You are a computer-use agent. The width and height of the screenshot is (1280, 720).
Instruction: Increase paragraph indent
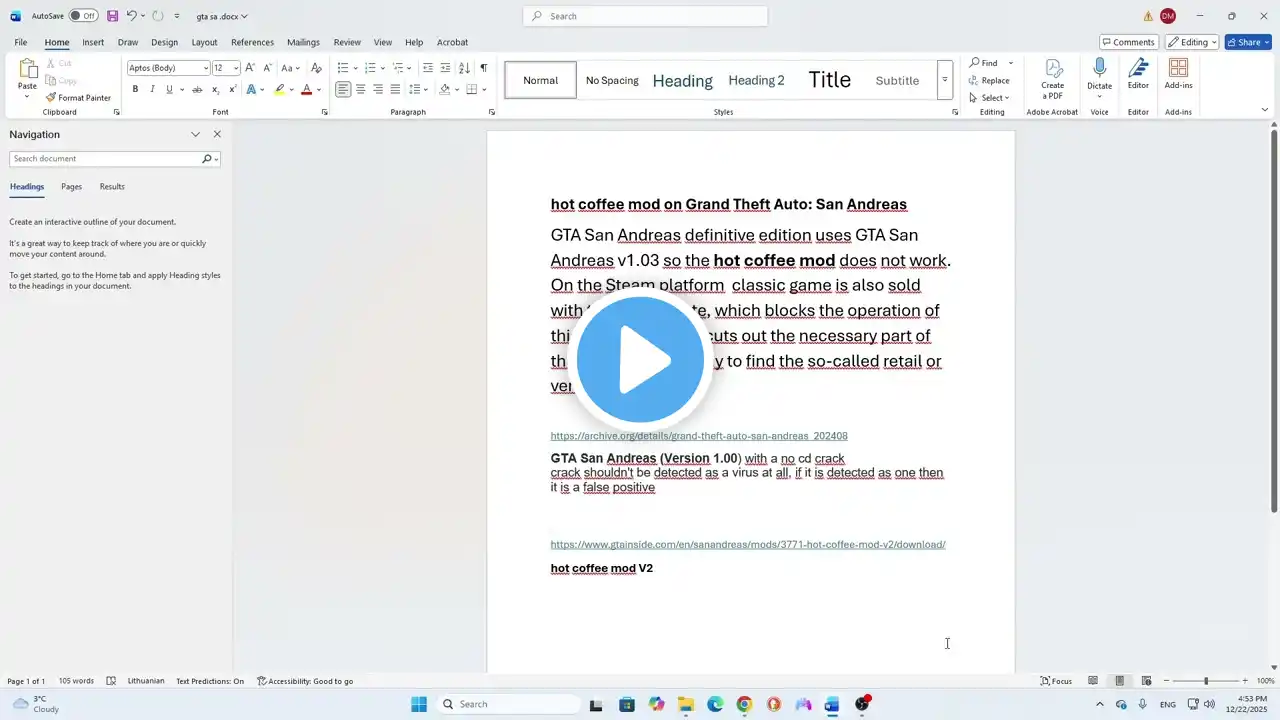tap(445, 68)
